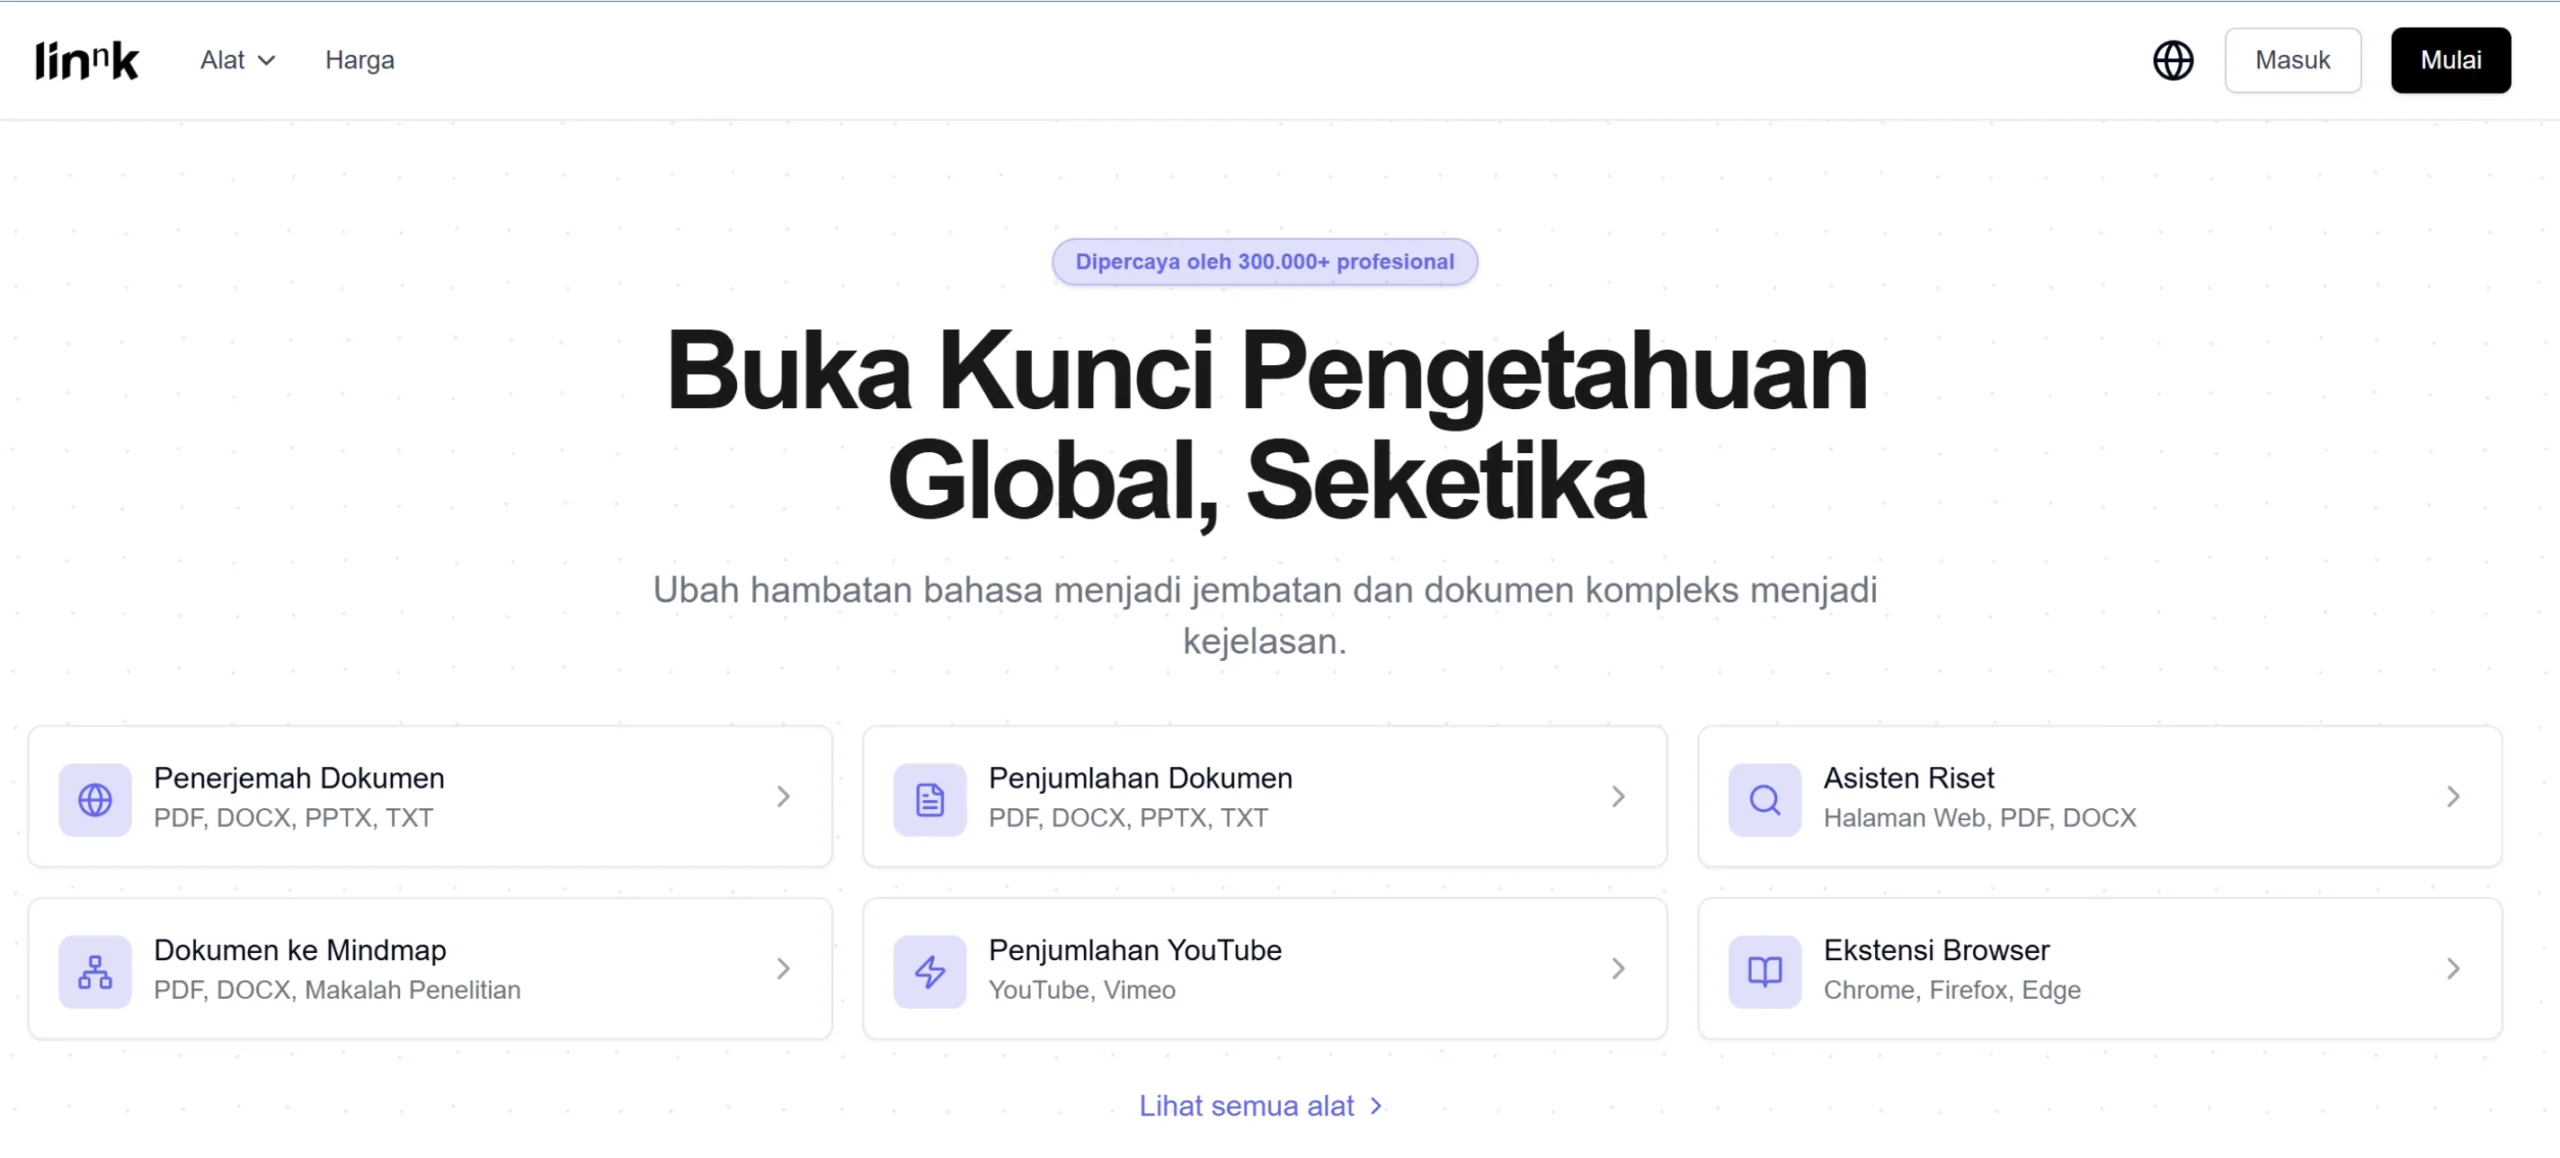Screen dimensions: 2560x1158
Task: Open the Alat dropdown menu
Action: point(236,60)
